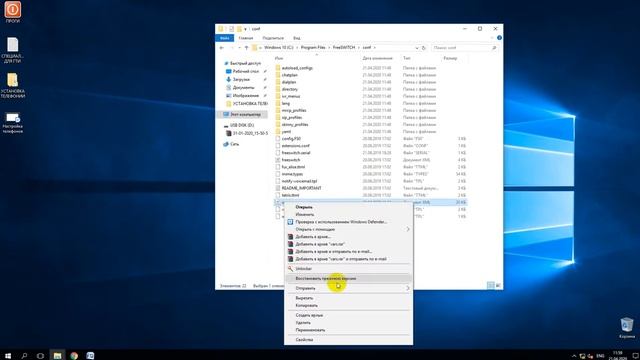This screenshot has height=360, width=640.
Task: Open the Windows Start menu
Action: click(8, 356)
